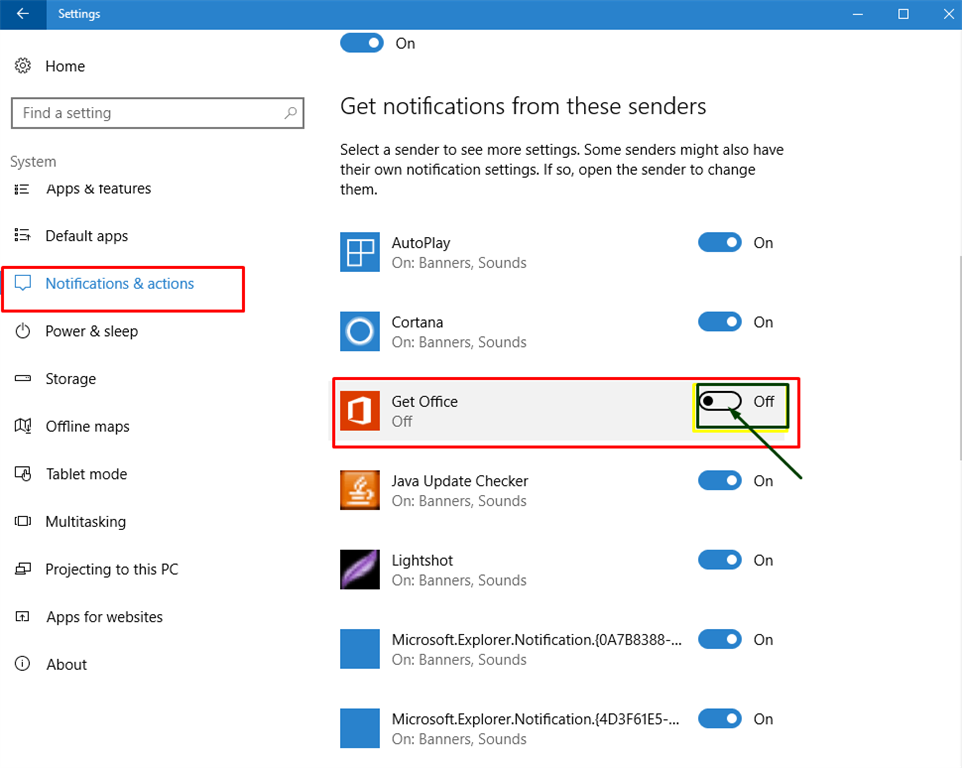This screenshot has height=768, width=962.
Task: Open Multitasking settings
Action: coord(86,522)
